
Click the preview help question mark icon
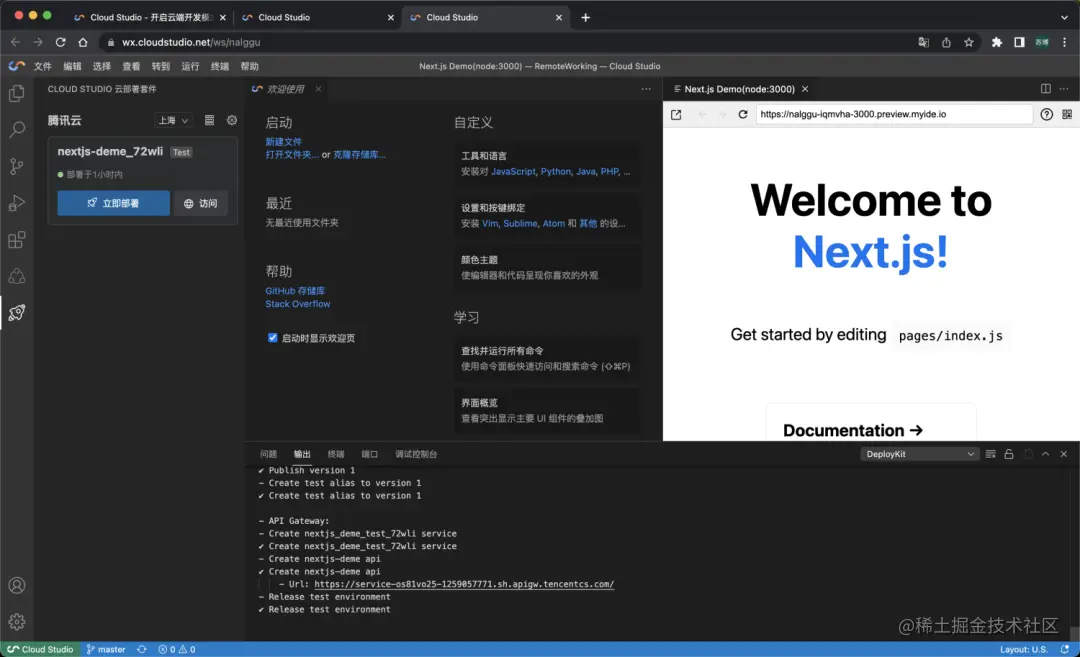(x=1046, y=114)
